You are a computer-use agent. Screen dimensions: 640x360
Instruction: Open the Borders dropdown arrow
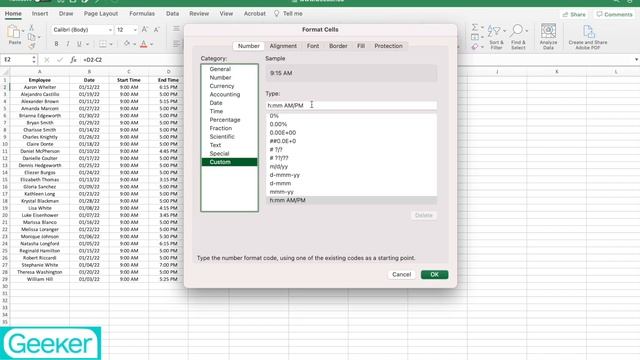click(x=111, y=44)
